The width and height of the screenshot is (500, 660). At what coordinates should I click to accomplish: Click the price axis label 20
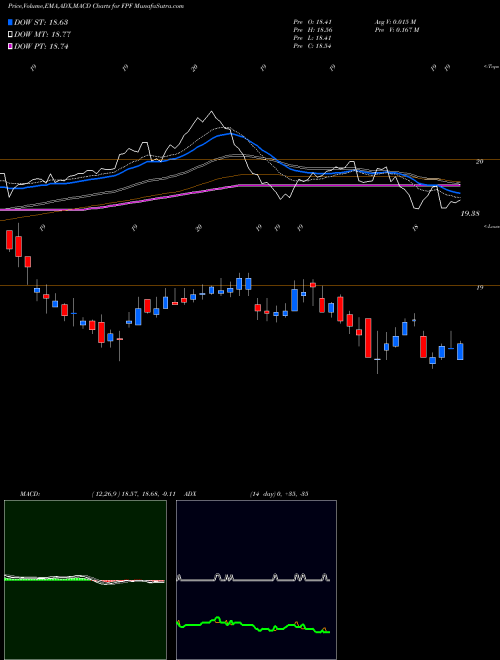coord(479,161)
